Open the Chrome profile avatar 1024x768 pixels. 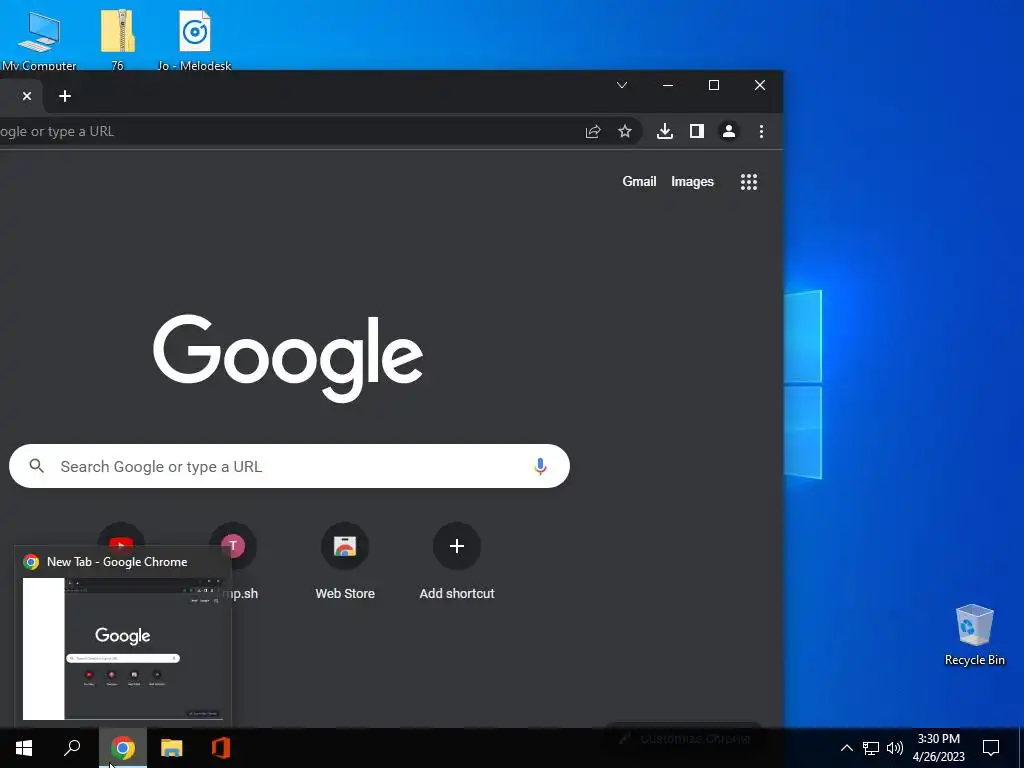click(x=729, y=131)
